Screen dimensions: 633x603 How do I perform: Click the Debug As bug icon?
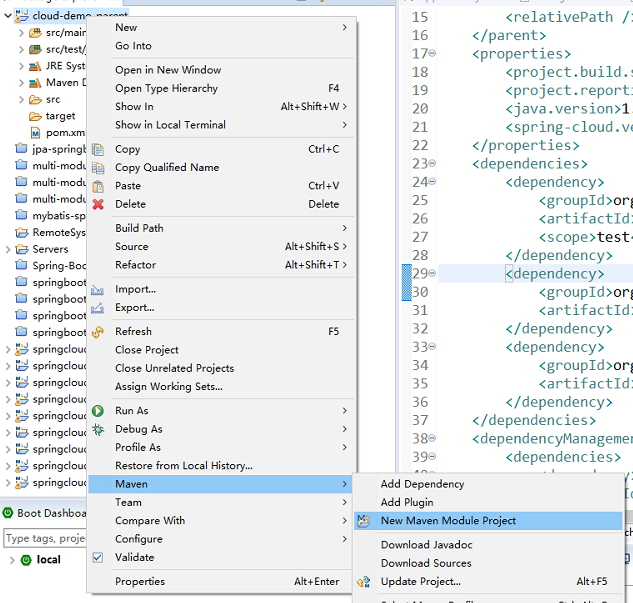coord(98,429)
